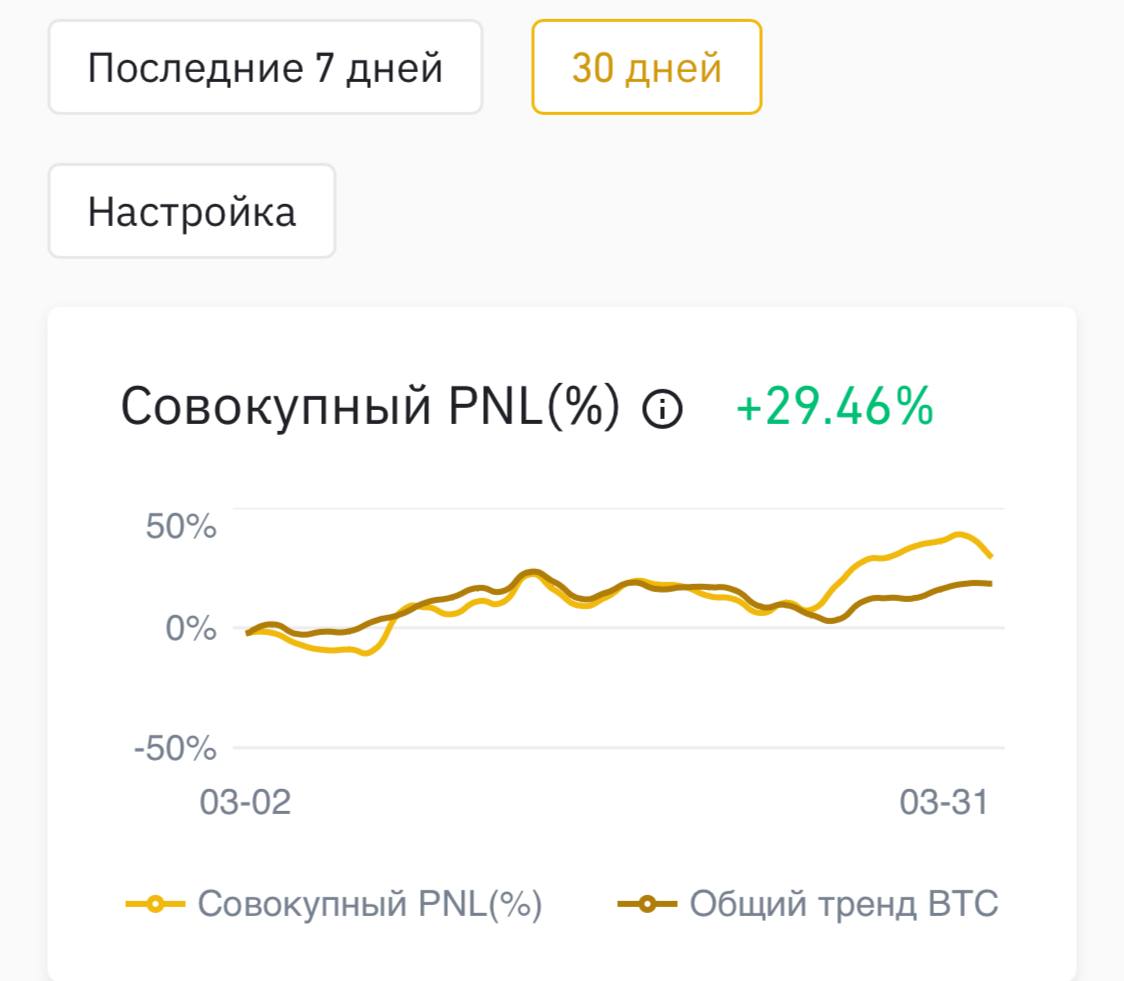The width and height of the screenshot is (1124, 981).
Task: Click the -50% y-axis label
Action: point(175,748)
